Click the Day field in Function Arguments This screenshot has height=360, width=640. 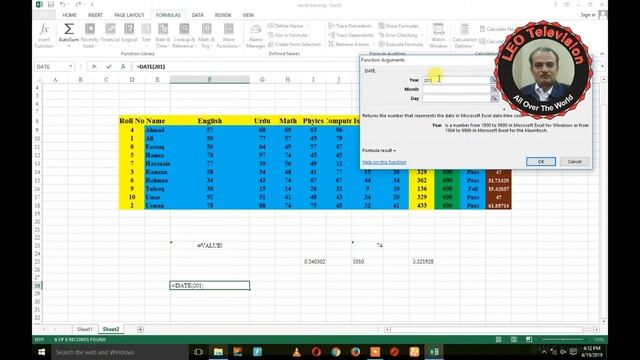click(x=456, y=98)
